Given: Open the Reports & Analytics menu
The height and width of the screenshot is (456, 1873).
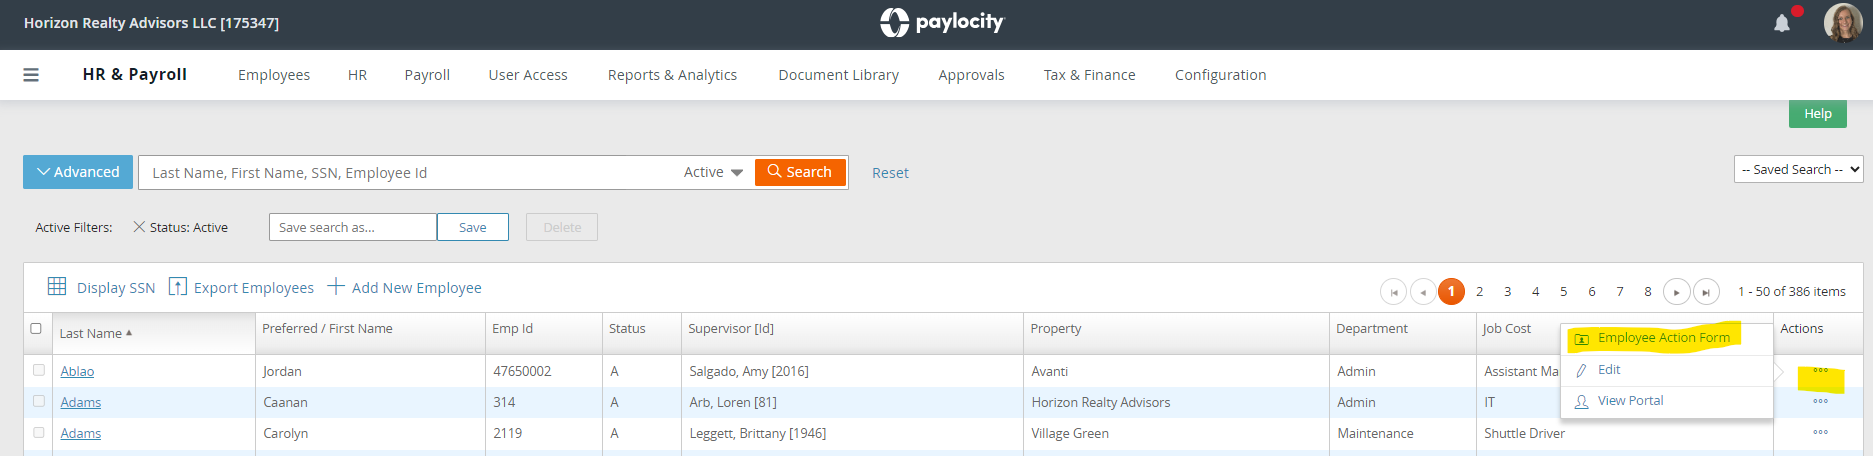Looking at the screenshot, I should coord(672,75).
